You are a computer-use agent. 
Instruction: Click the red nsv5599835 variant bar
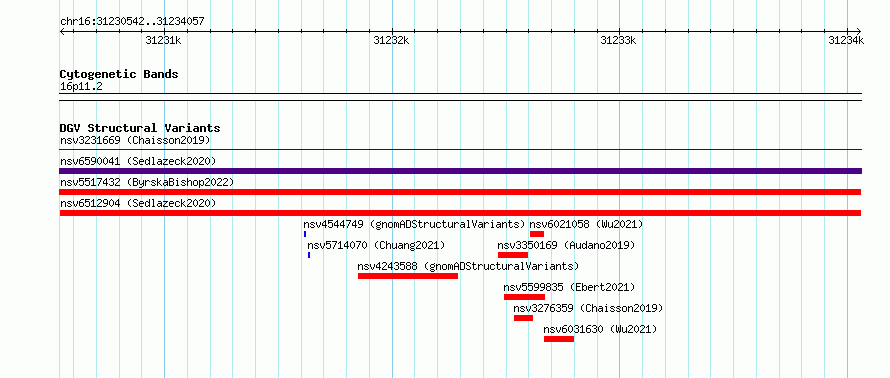[524, 297]
